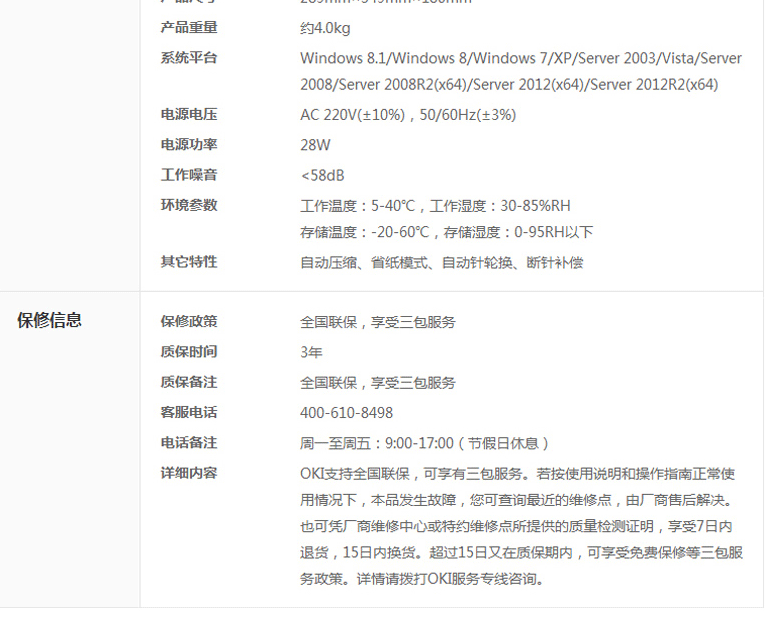This screenshot has width=765, height=635.
Task: Click the AC 220V voltage value
Action: coord(408,115)
